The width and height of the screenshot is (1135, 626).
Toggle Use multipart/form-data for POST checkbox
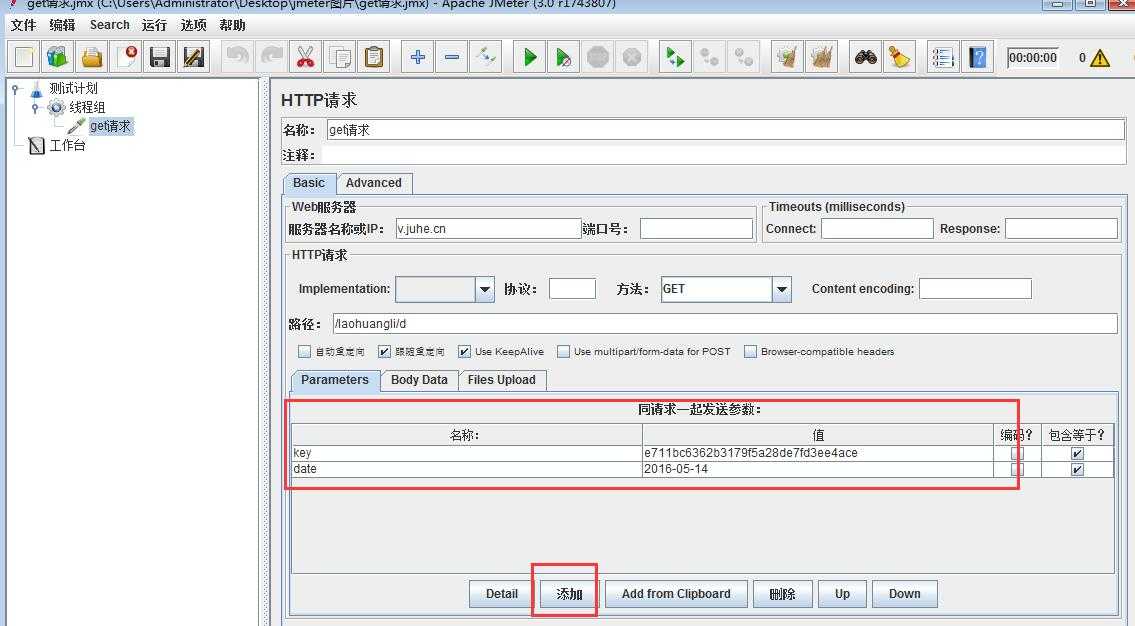tap(563, 352)
